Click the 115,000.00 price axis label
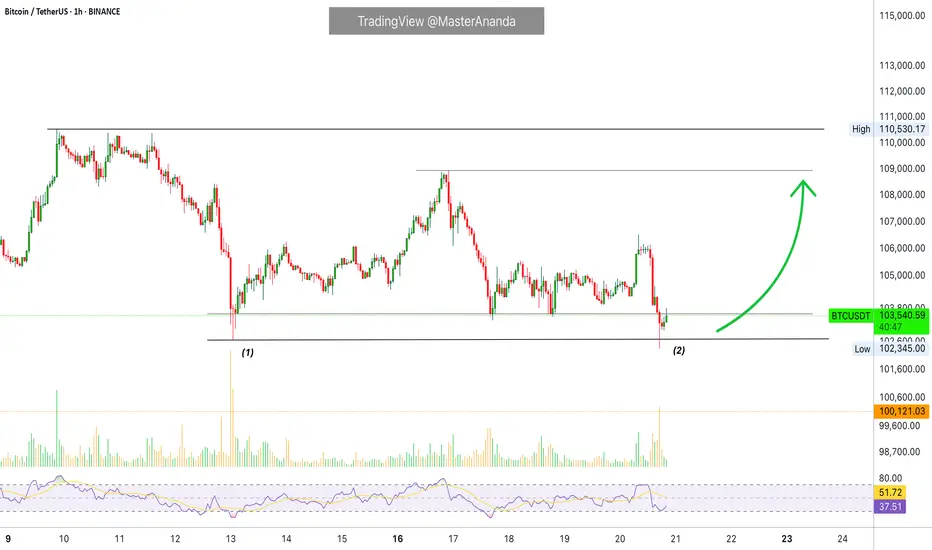The height and width of the screenshot is (550, 932). [902, 15]
